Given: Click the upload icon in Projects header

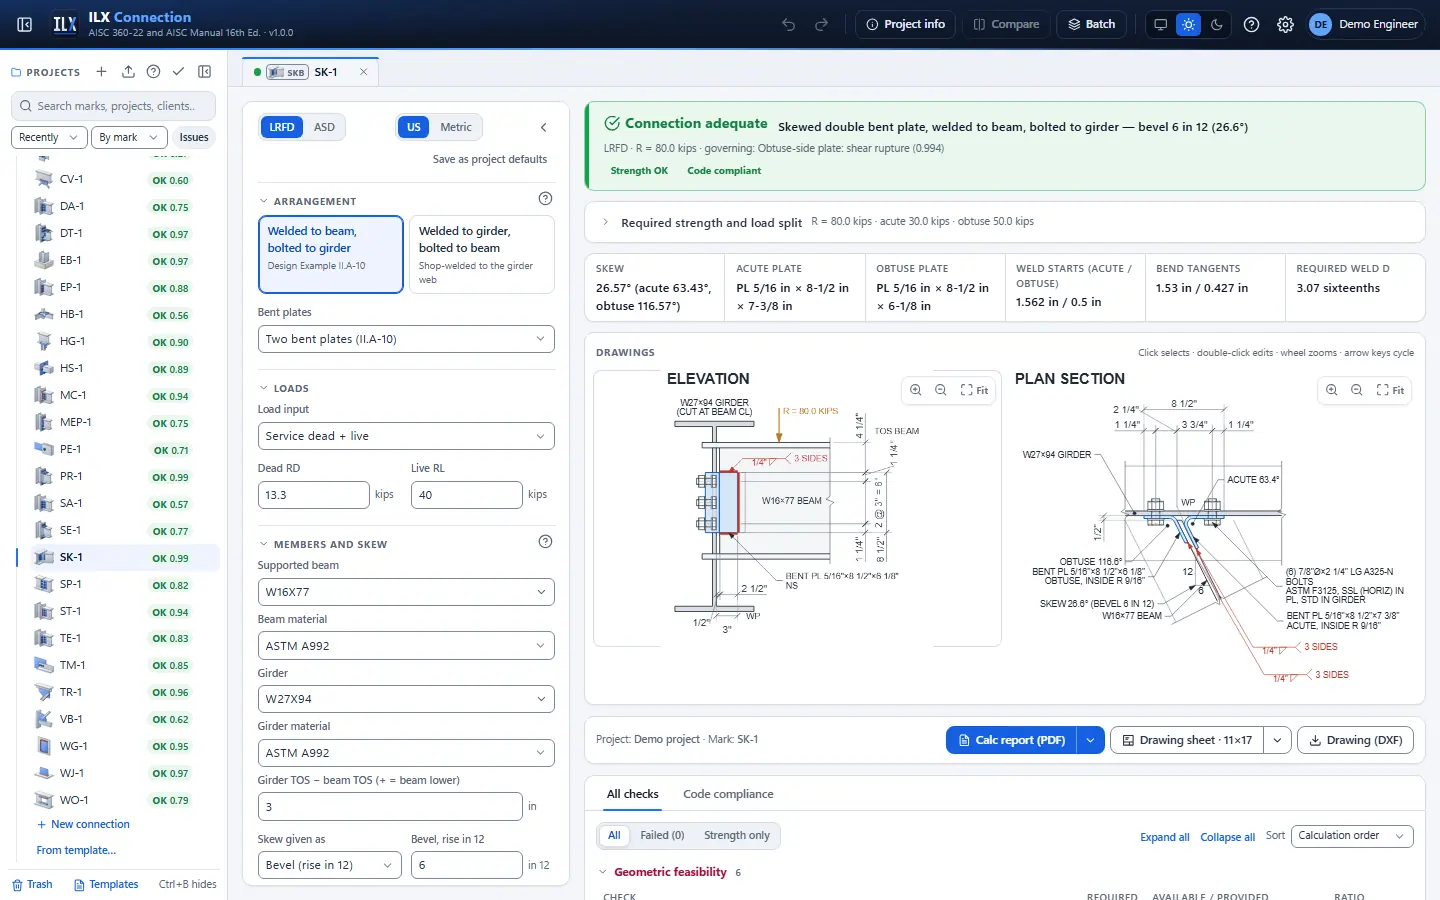Looking at the screenshot, I should pos(128,72).
